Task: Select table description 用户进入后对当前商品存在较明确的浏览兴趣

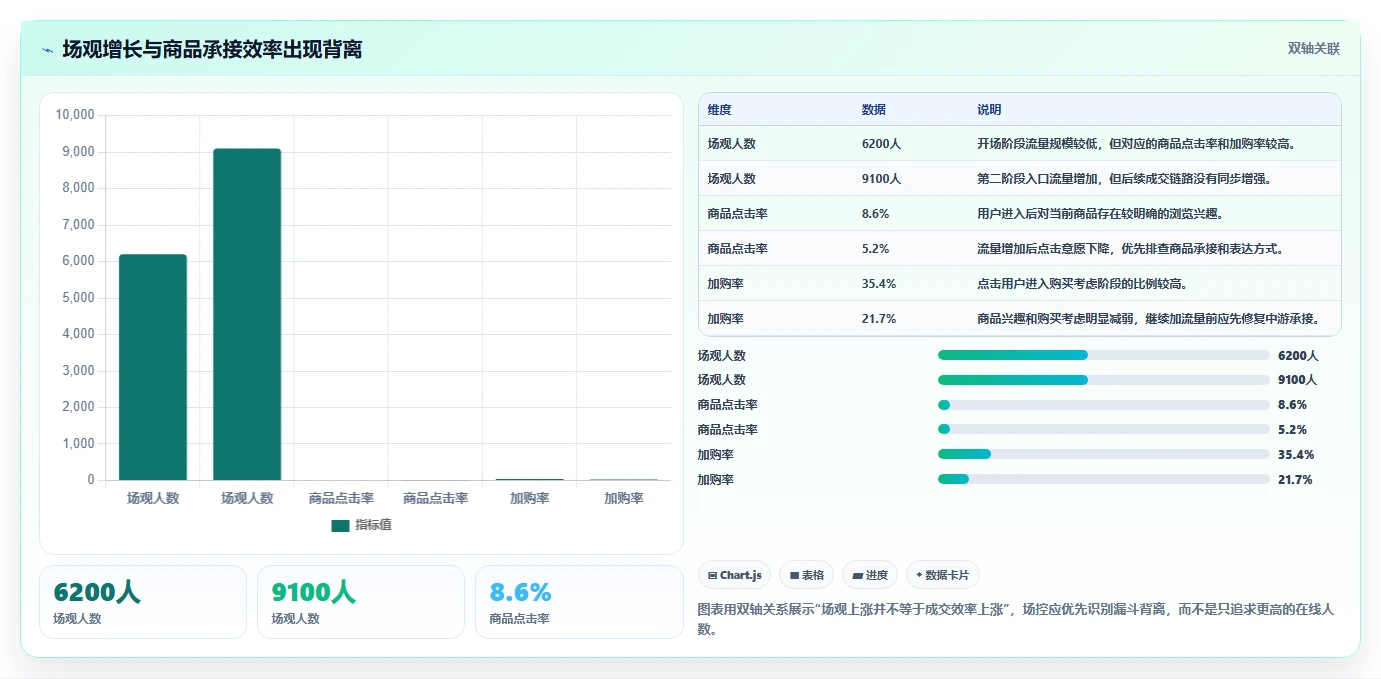Action: (1101, 214)
